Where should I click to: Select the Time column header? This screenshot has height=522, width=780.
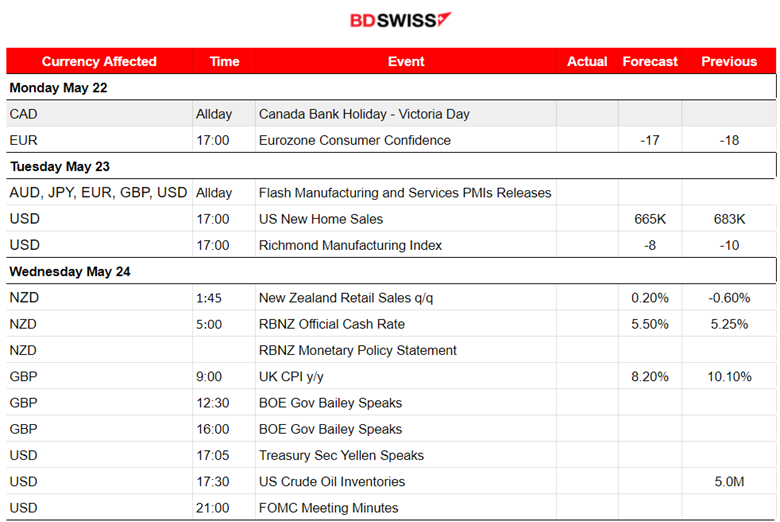click(224, 61)
